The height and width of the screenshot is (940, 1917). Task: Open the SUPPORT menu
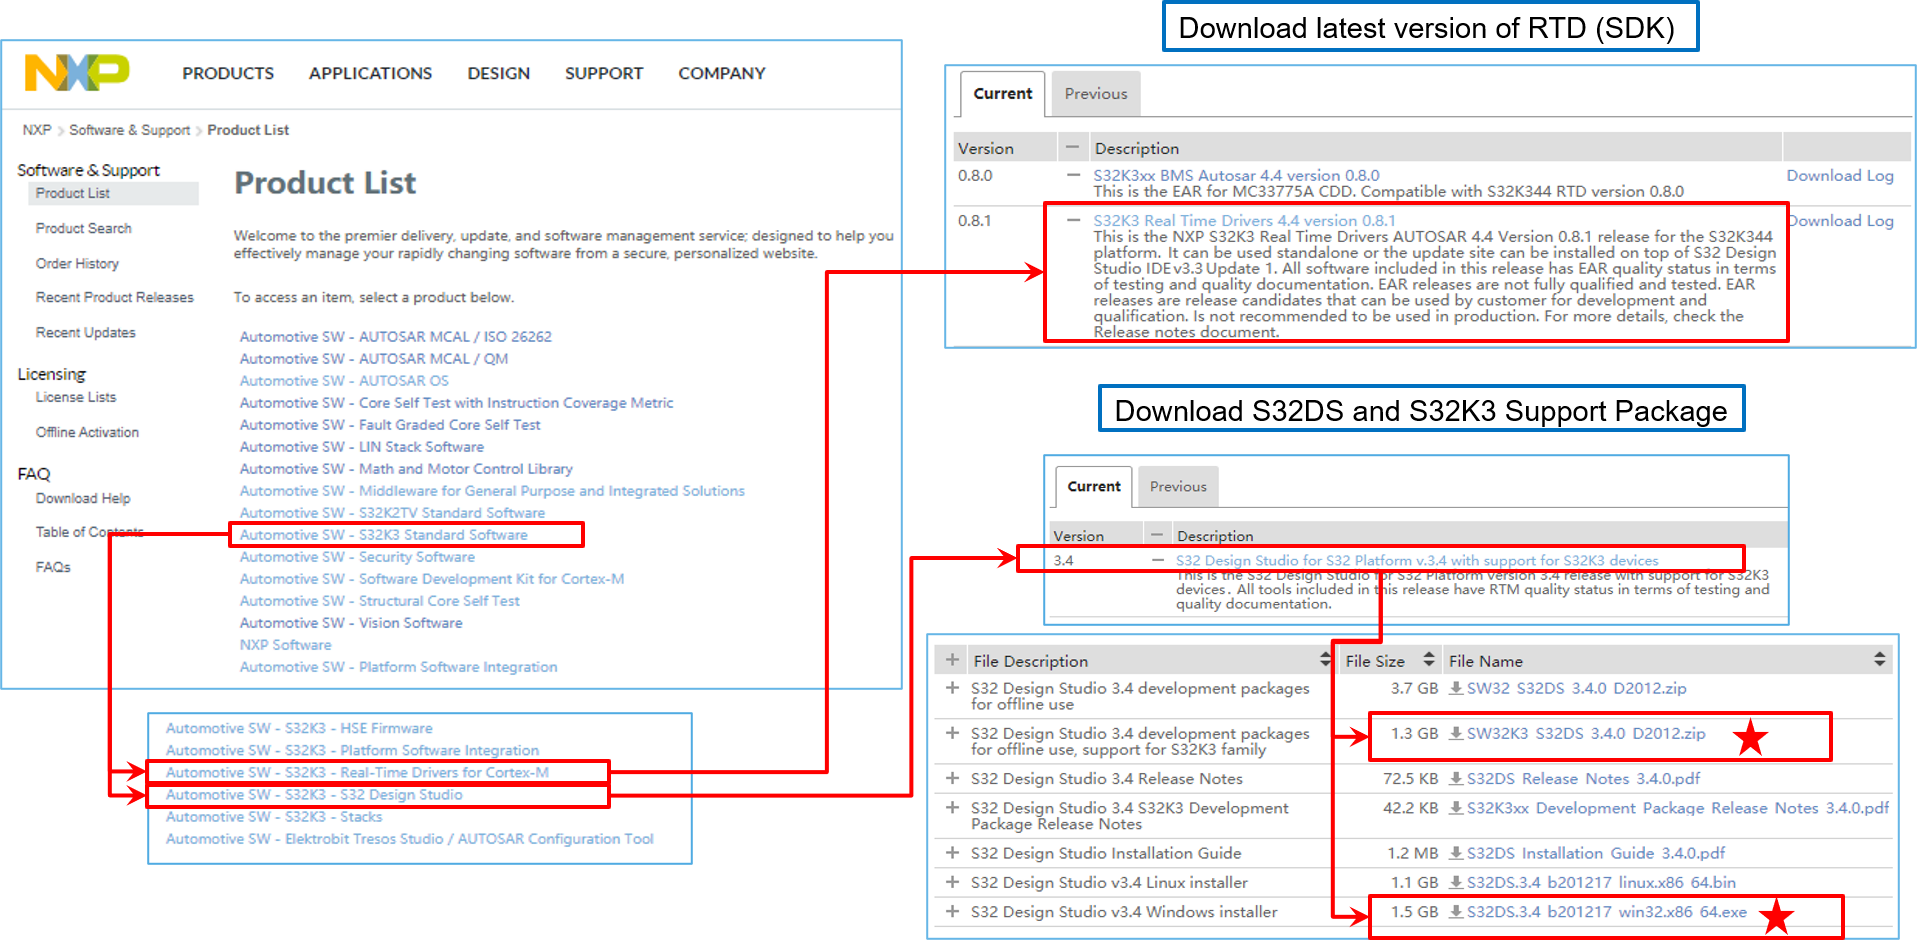604,73
